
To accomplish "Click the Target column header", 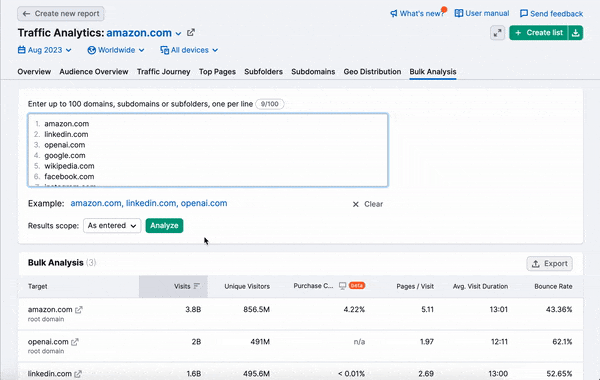I will pos(38,286).
